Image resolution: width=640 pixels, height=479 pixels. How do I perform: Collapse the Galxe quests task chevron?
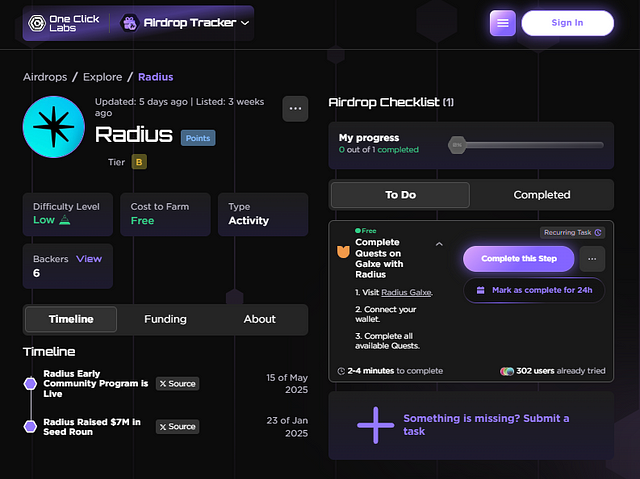pos(439,244)
